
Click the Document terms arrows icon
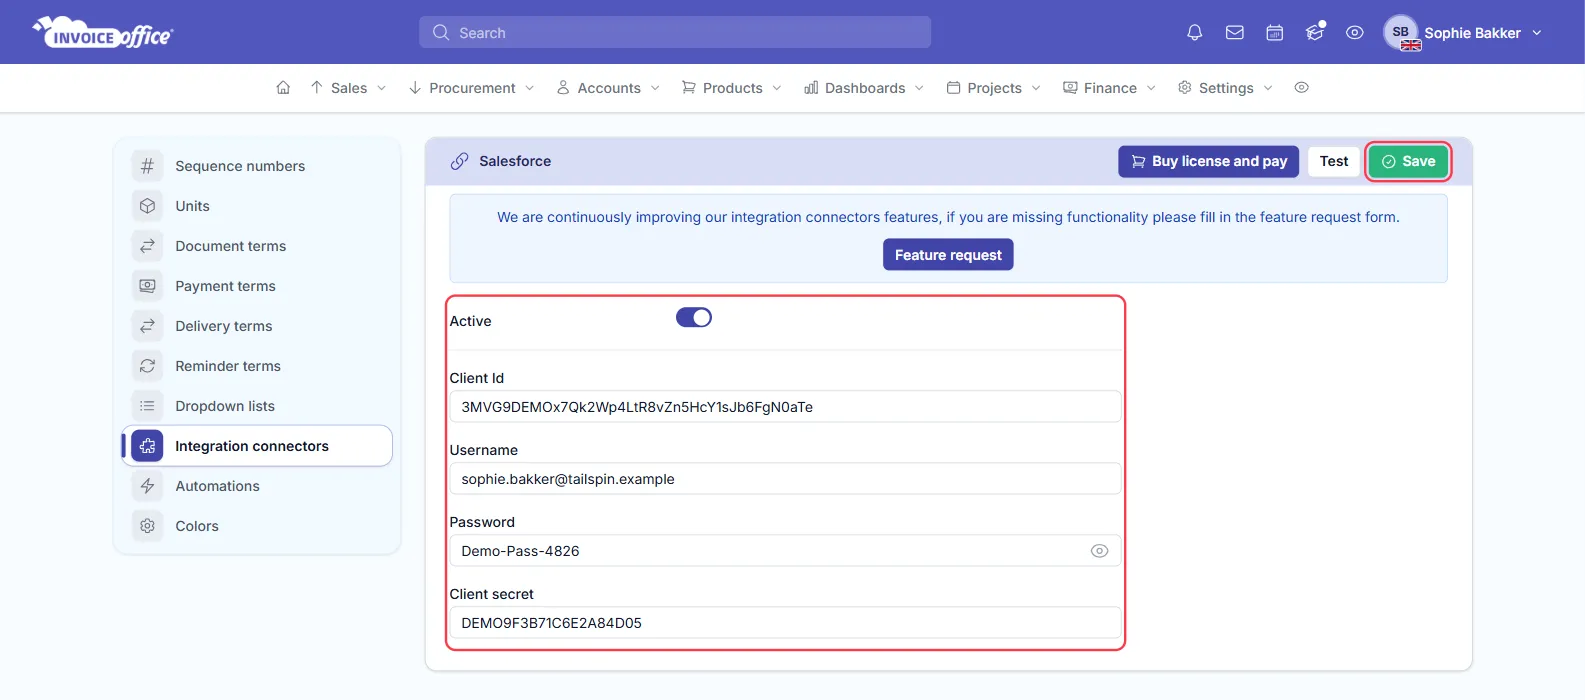pos(147,246)
